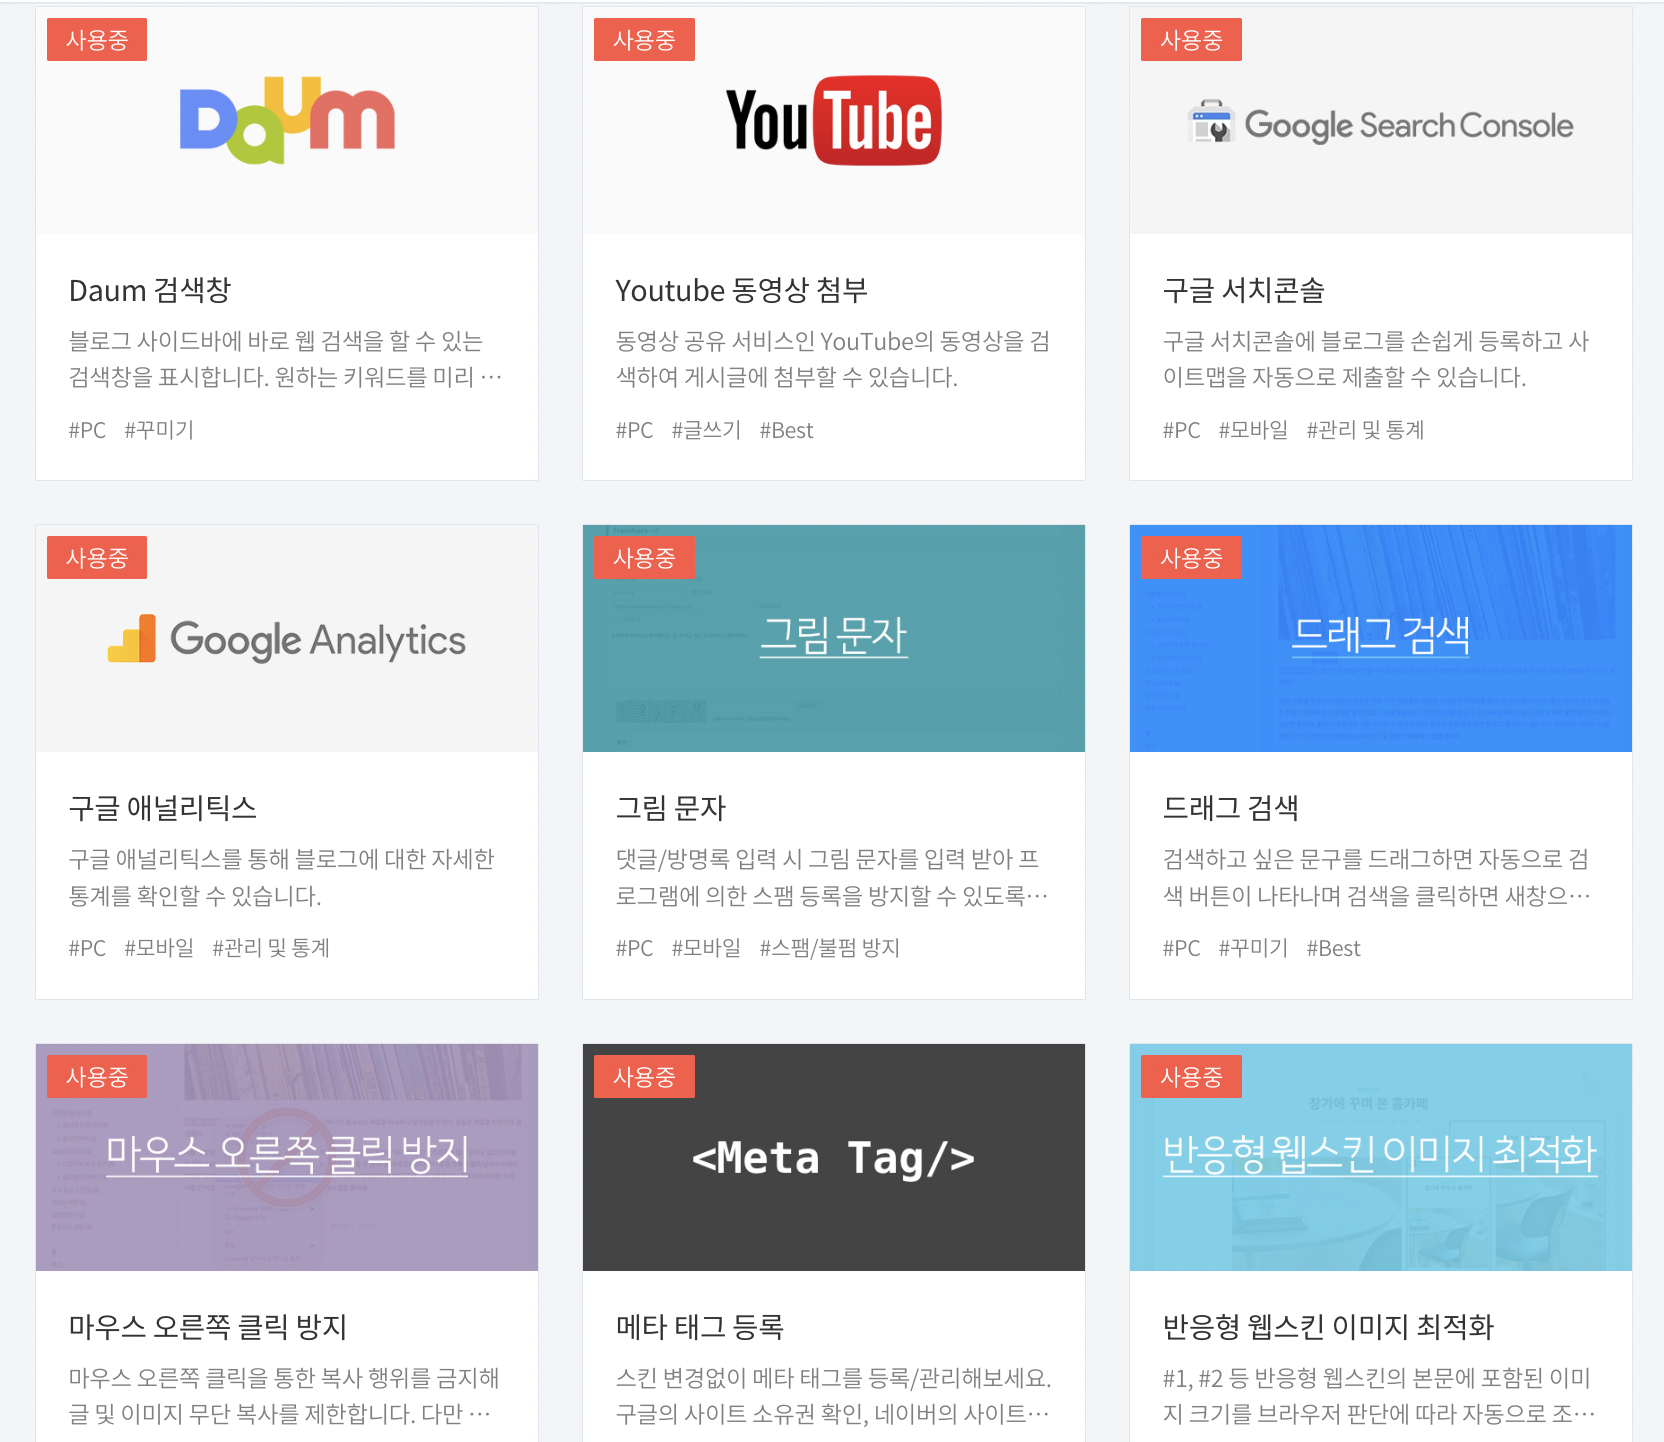The height and width of the screenshot is (1442, 1664).
Task: Select #관리 및 통계 tag under 구글 애널리틱스
Action: pos(271,948)
